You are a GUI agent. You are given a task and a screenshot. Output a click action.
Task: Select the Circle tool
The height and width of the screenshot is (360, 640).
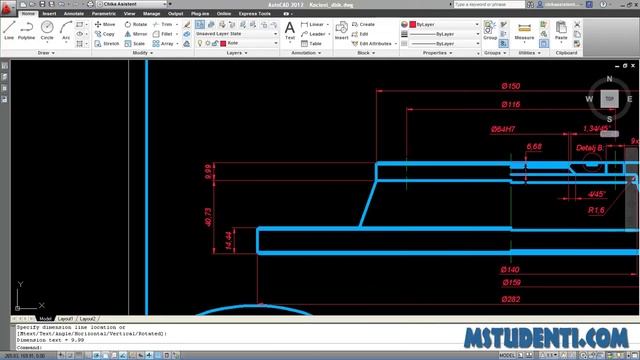[47, 31]
